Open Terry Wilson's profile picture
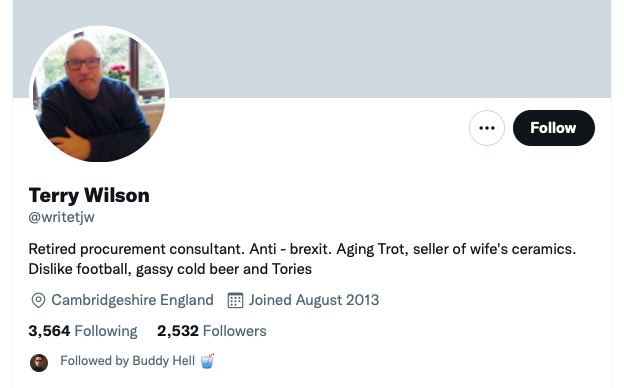This screenshot has width=624, height=388. point(99,94)
